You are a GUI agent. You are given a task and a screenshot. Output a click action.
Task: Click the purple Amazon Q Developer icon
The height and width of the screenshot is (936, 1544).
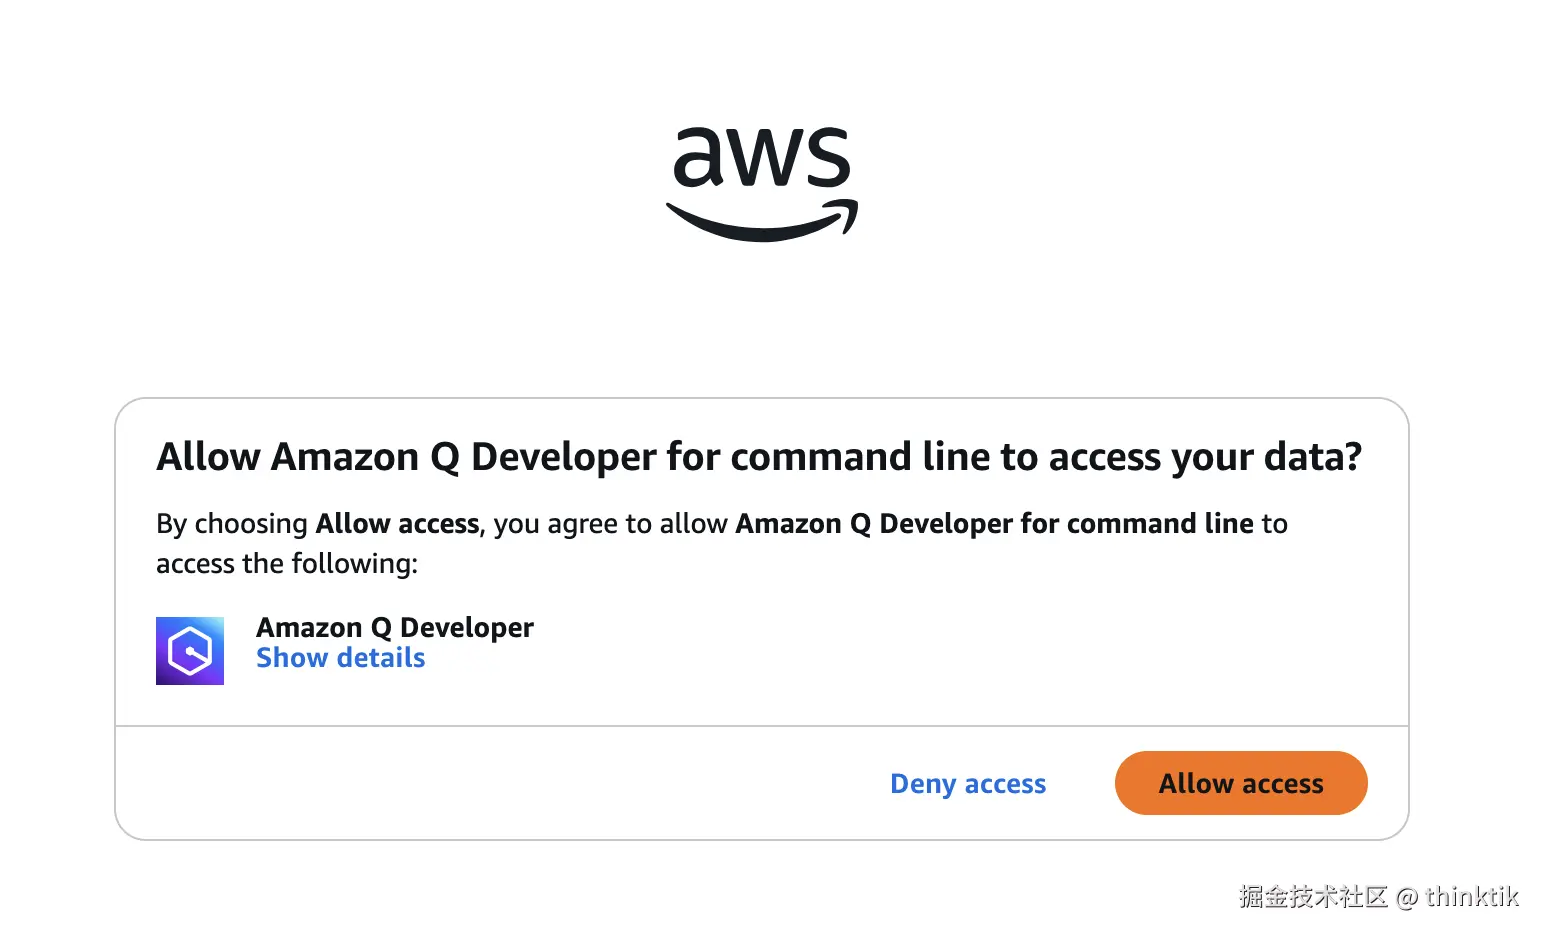[190, 651]
